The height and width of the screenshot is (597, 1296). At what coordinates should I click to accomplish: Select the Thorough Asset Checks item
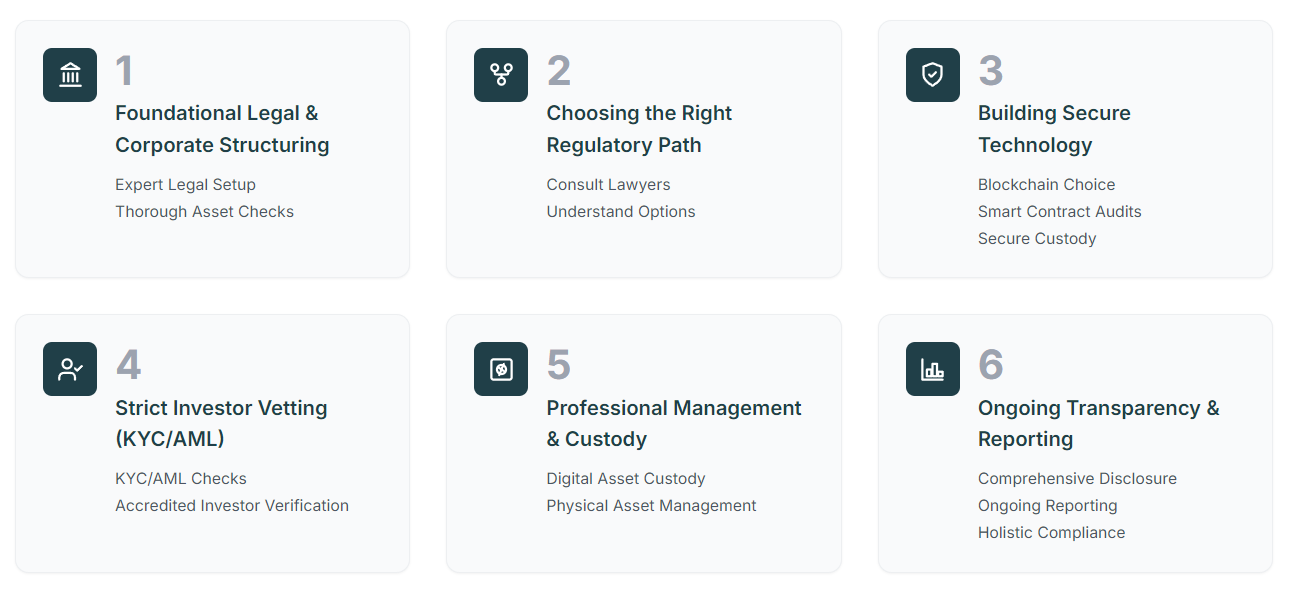(204, 212)
